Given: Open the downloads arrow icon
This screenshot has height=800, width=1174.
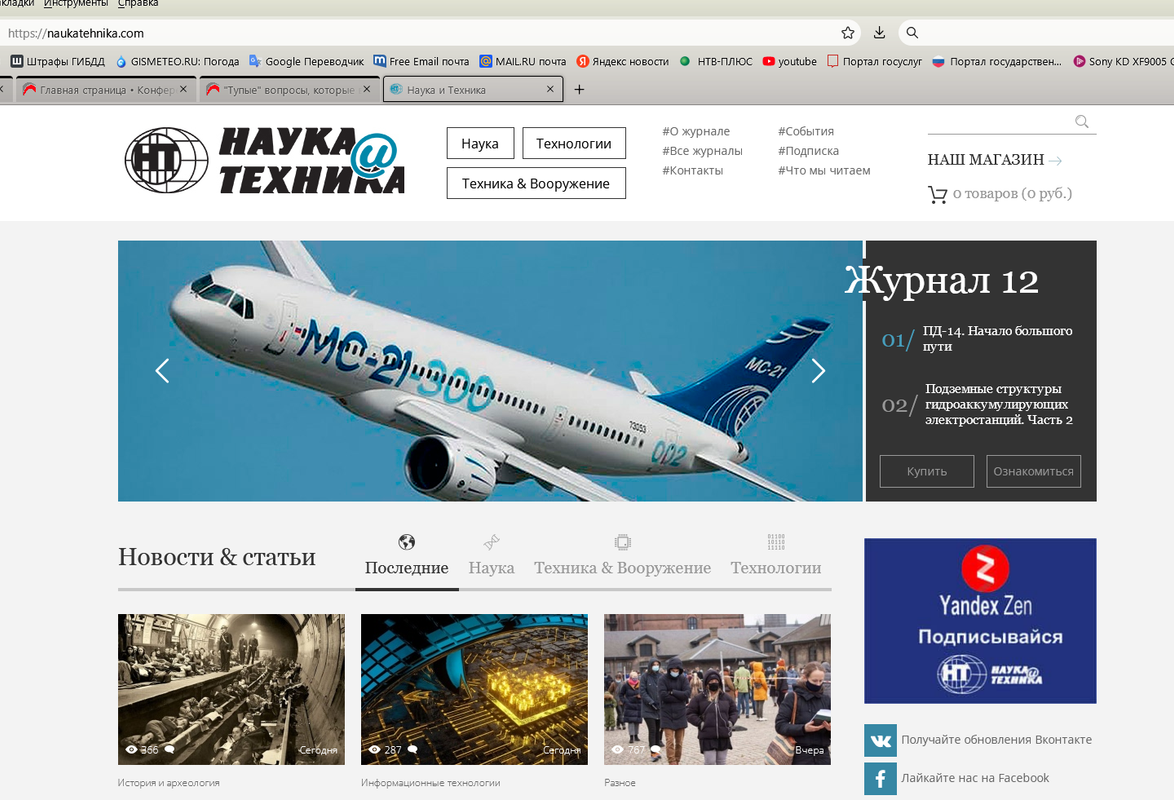Looking at the screenshot, I should click(879, 33).
